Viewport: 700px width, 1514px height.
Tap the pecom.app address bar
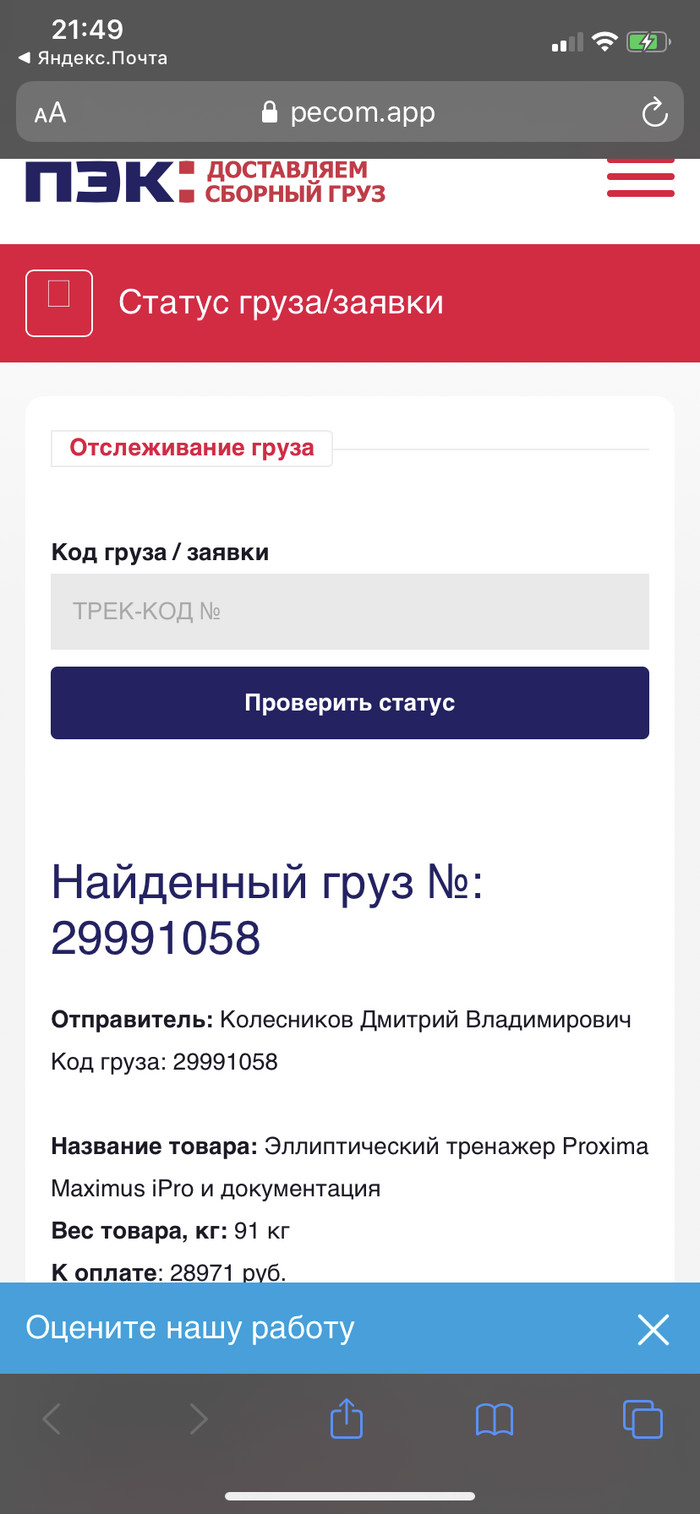tap(350, 112)
